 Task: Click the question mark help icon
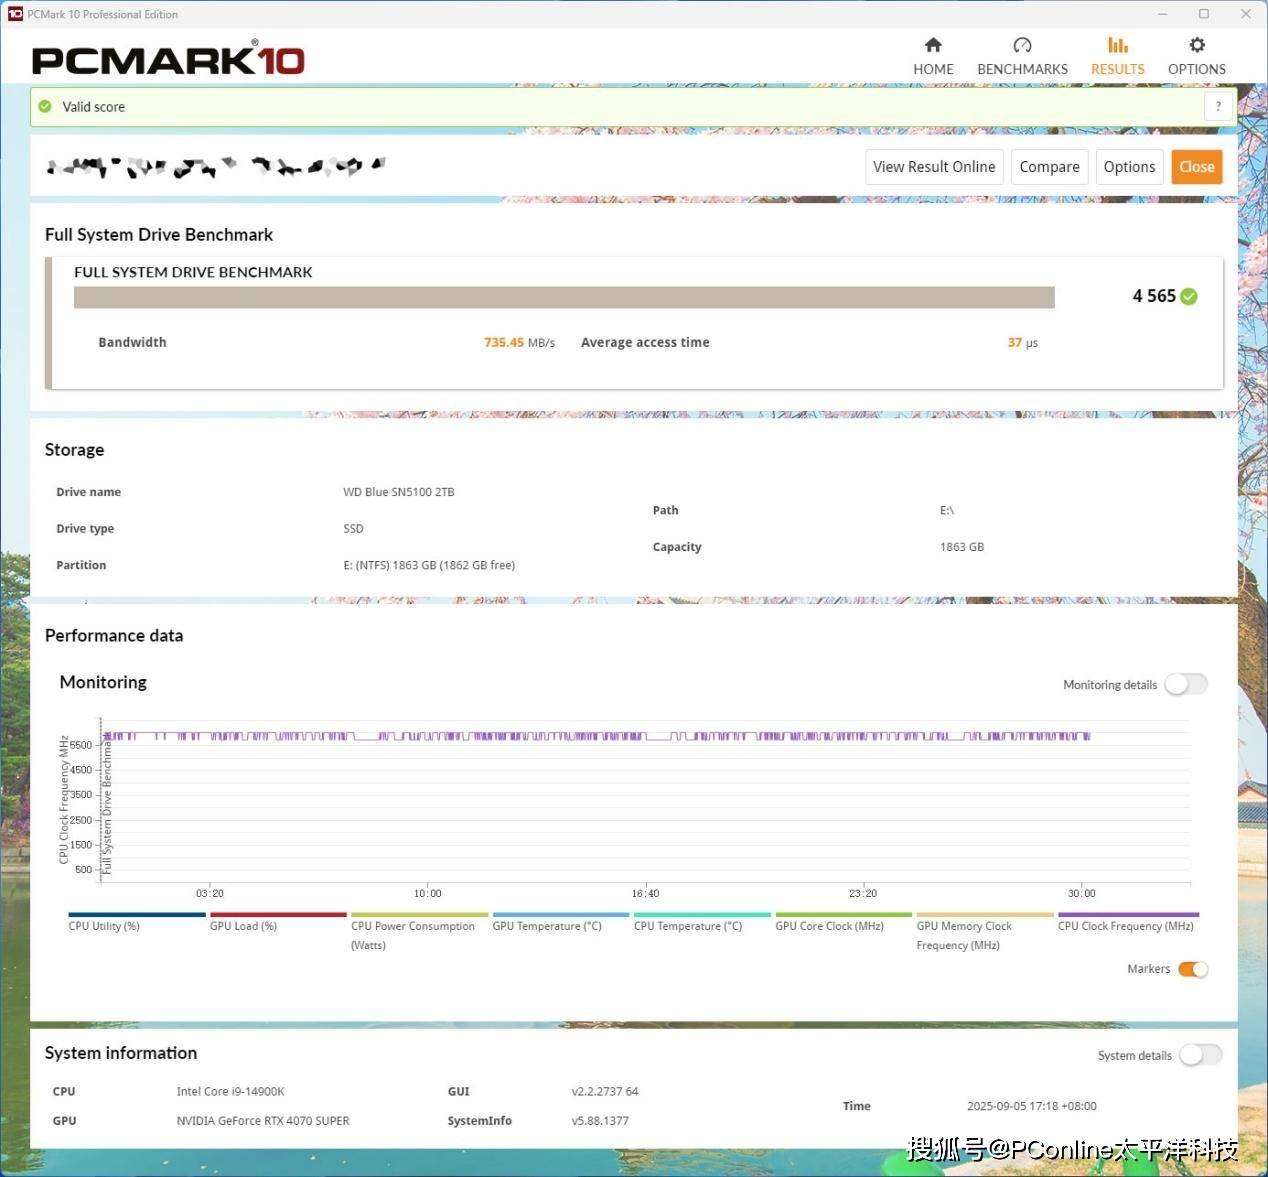point(1218,107)
